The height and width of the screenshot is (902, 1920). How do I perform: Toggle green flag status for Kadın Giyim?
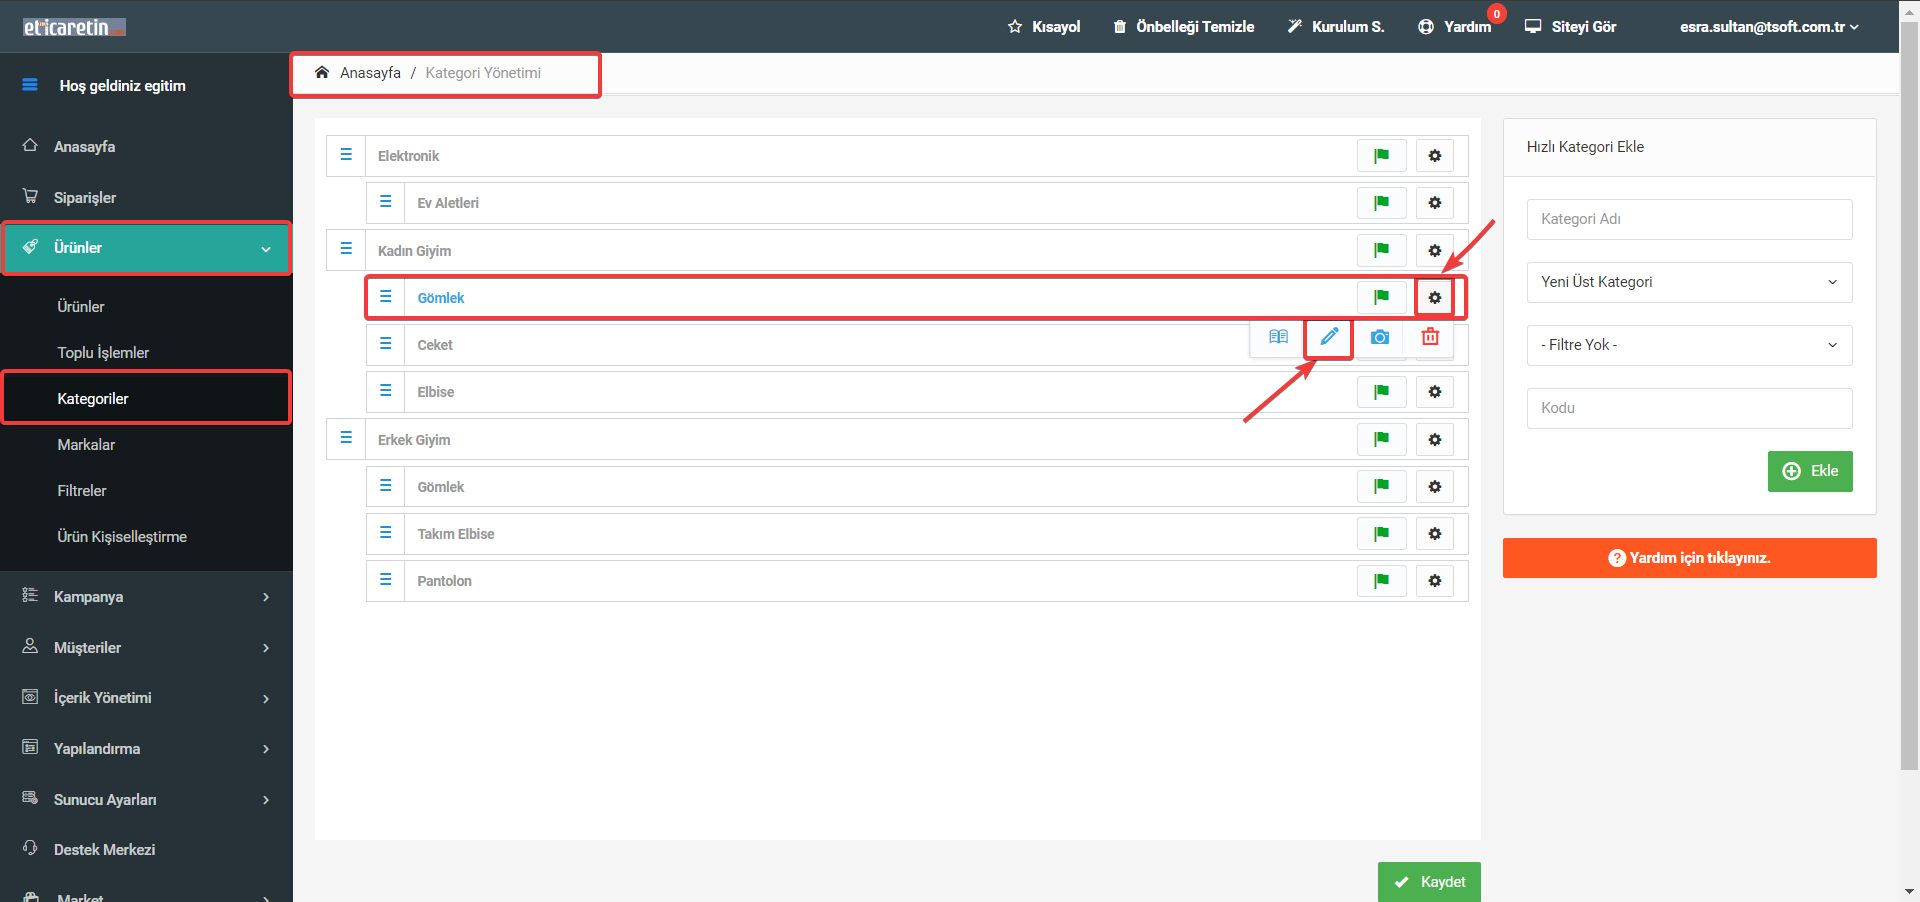[1381, 251]
